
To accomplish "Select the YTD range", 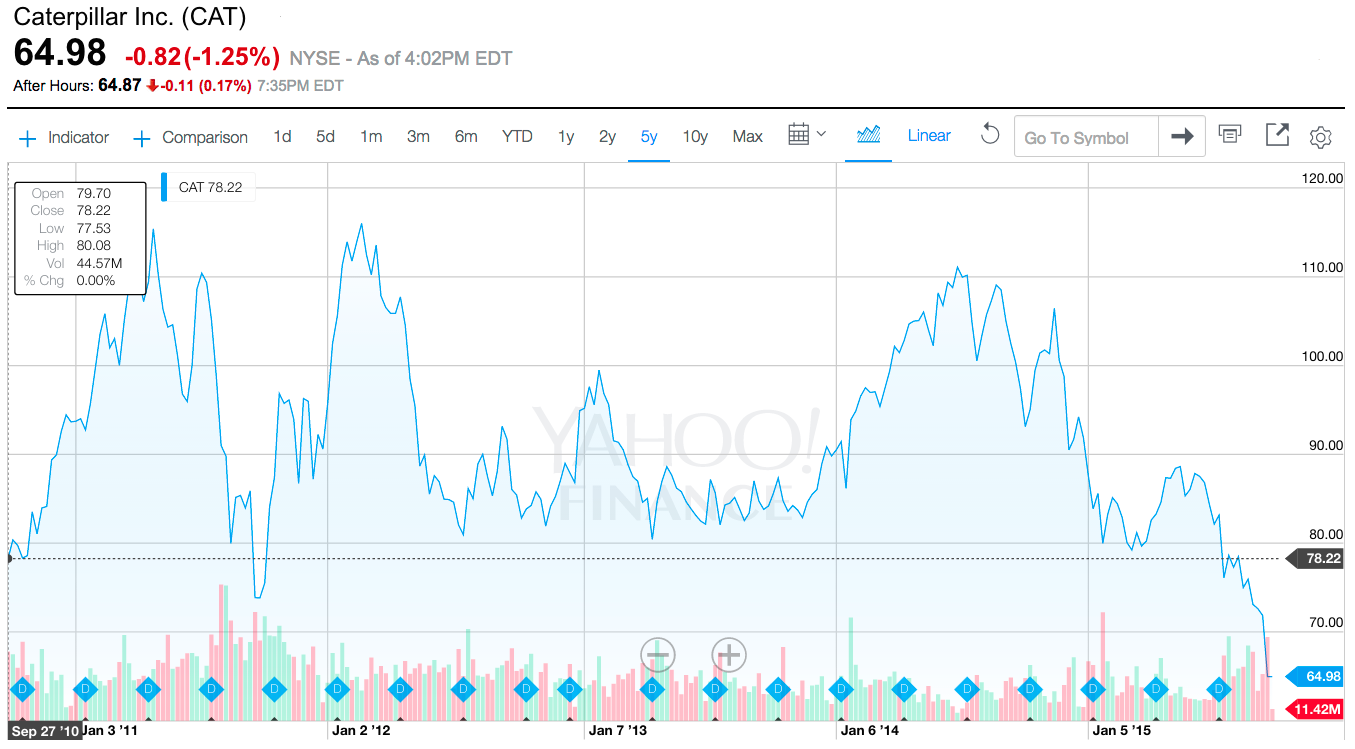I will 517,136.
